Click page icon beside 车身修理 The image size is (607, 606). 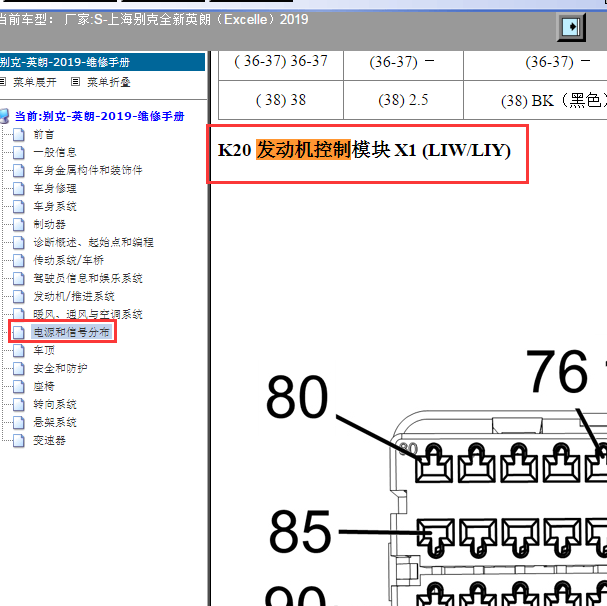(x=18, y=189)
